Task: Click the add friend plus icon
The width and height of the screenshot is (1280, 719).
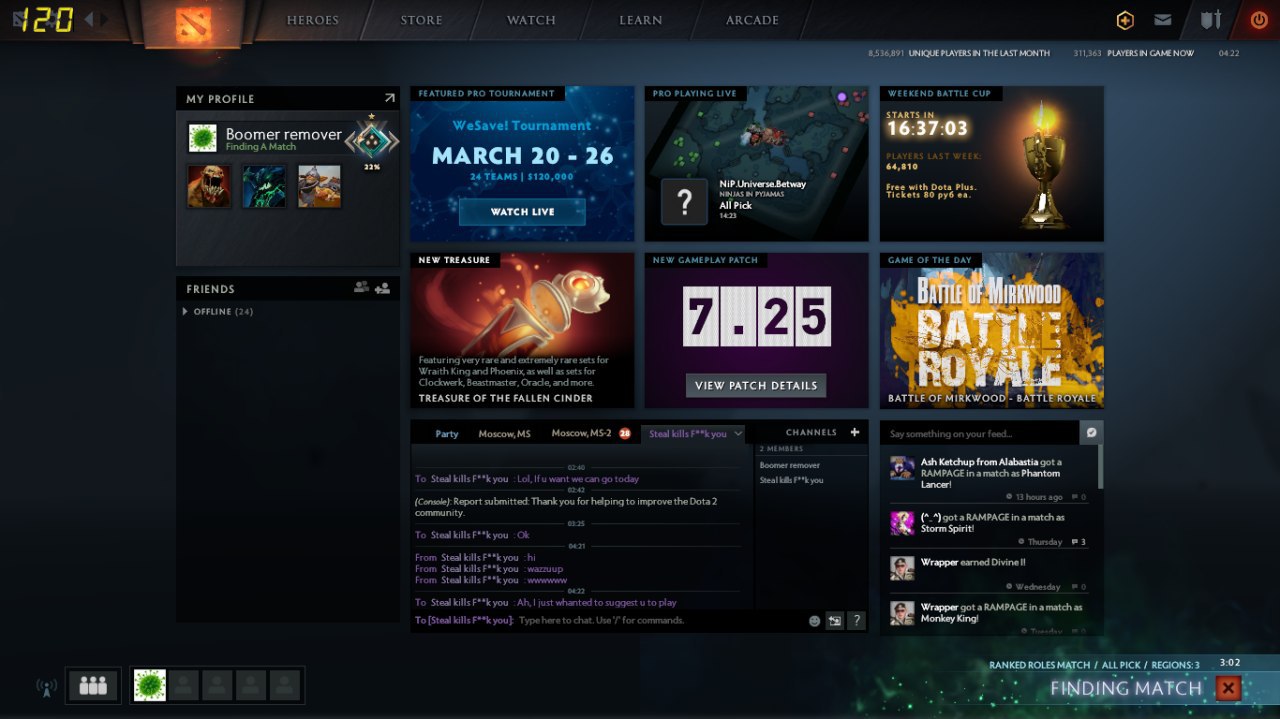Action: [382, 288]
